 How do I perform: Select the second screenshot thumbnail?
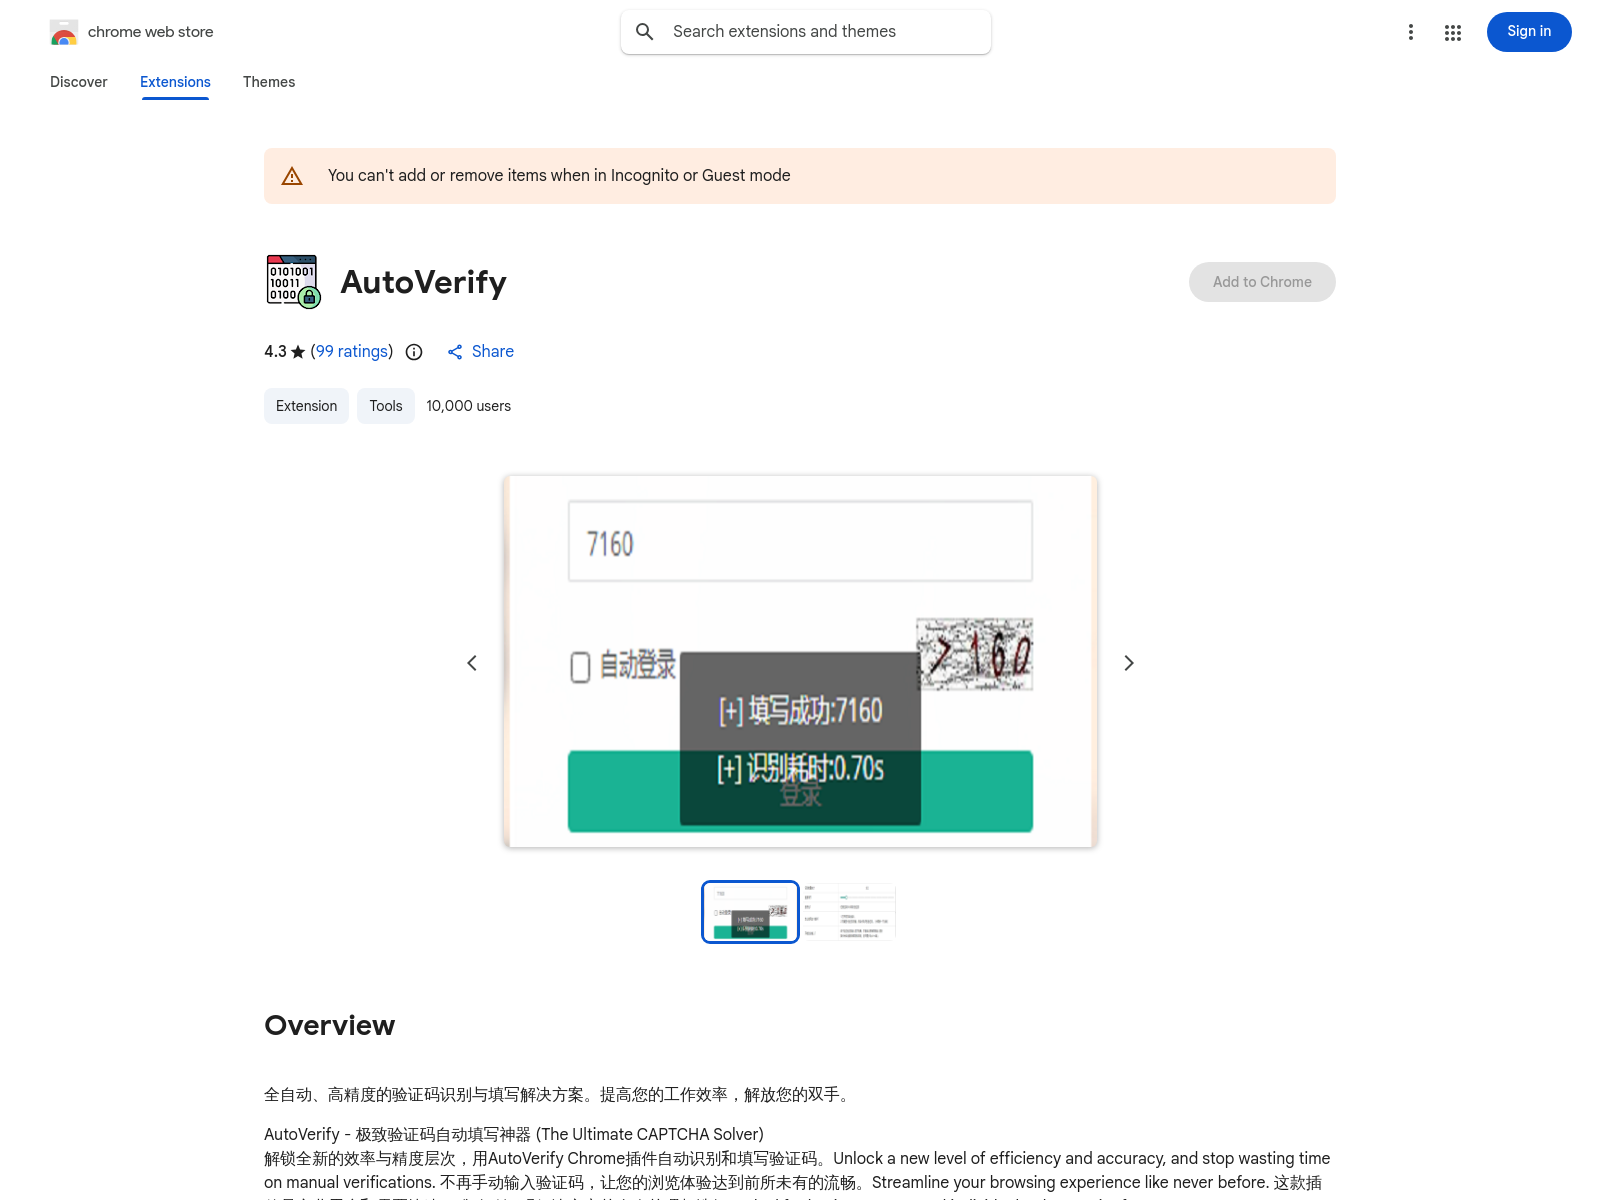coord(849,911)
